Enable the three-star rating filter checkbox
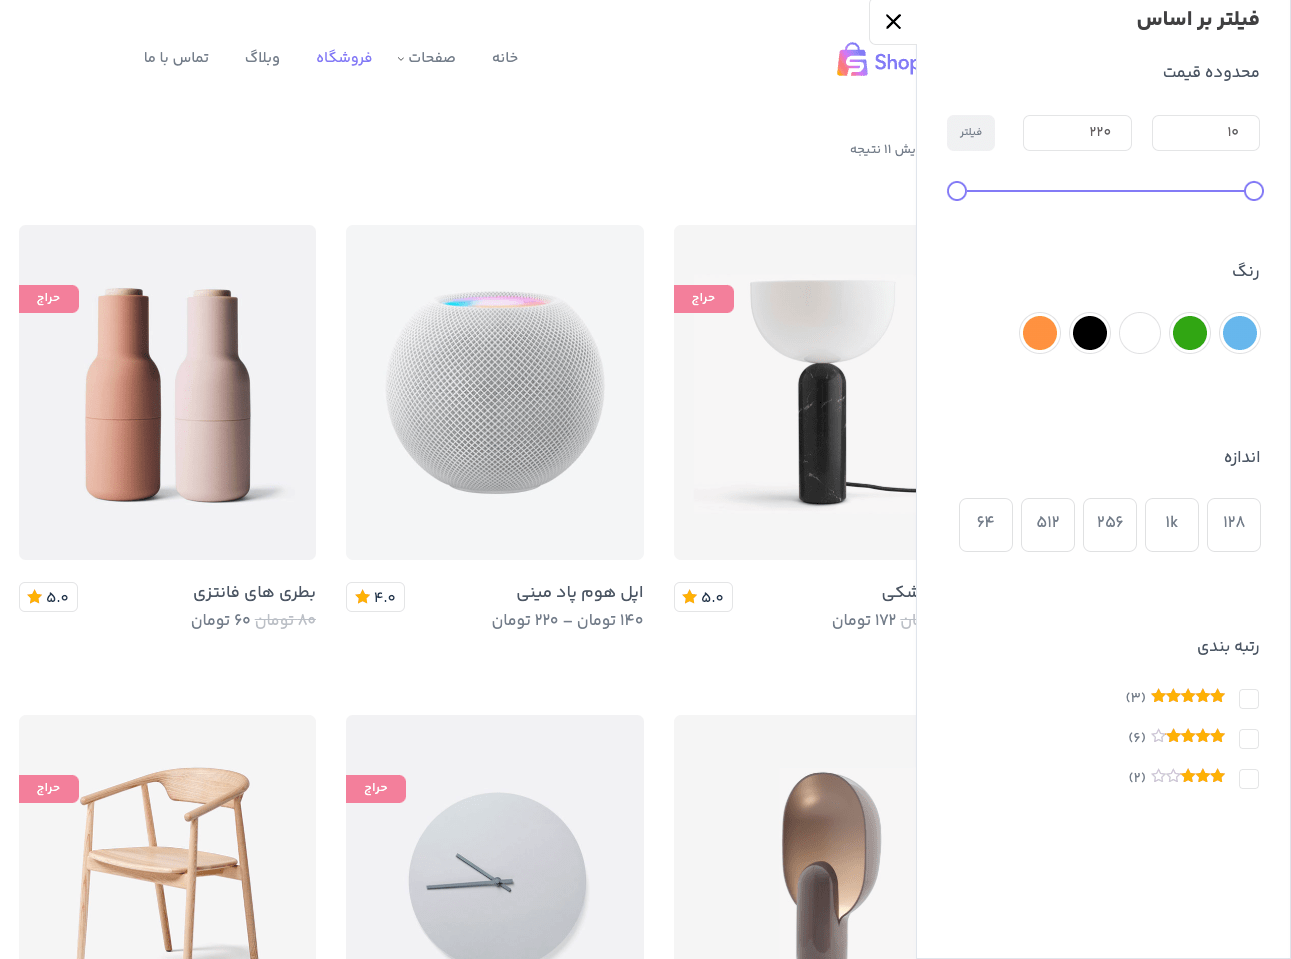The height and width of the screenshot is (959, 1291). pos(1249,779)
